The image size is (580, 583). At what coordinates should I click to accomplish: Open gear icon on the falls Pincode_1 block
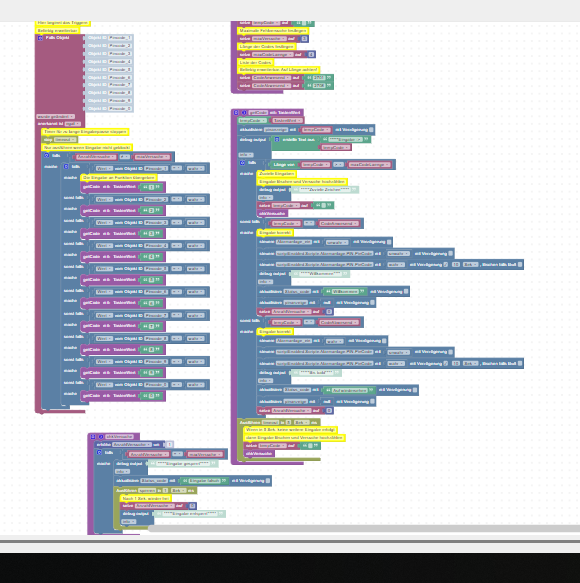tap(66, 167)
